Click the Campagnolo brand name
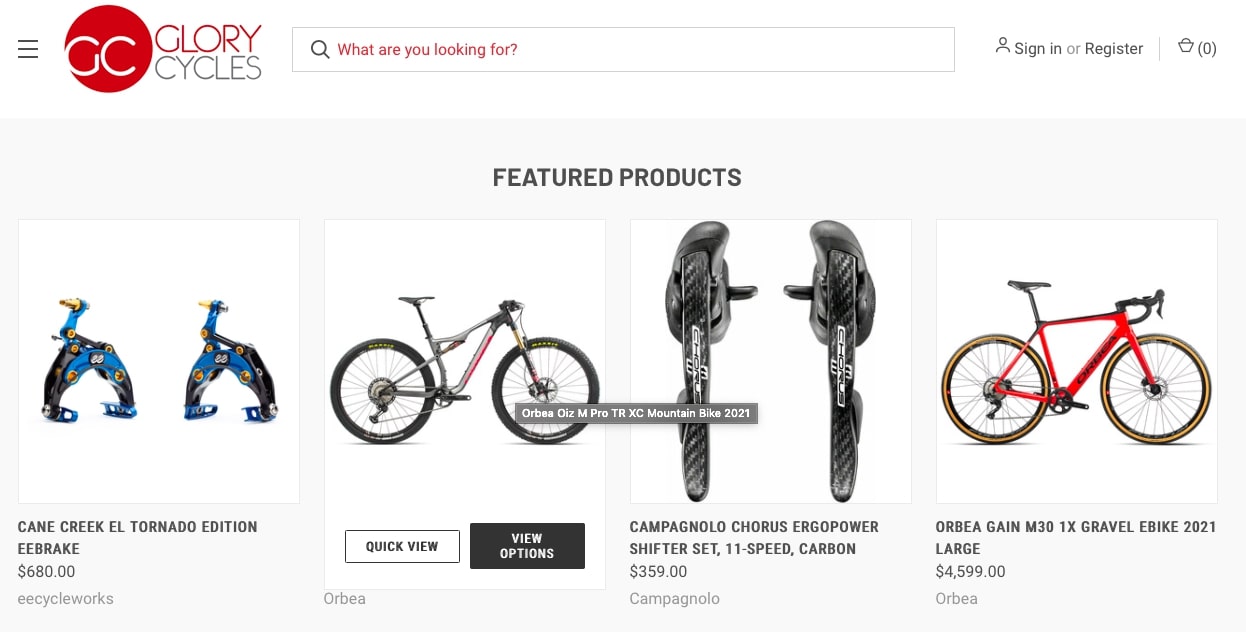This screenshot has height=632, width=1246. pyautogui.click(x=674, y=599)
